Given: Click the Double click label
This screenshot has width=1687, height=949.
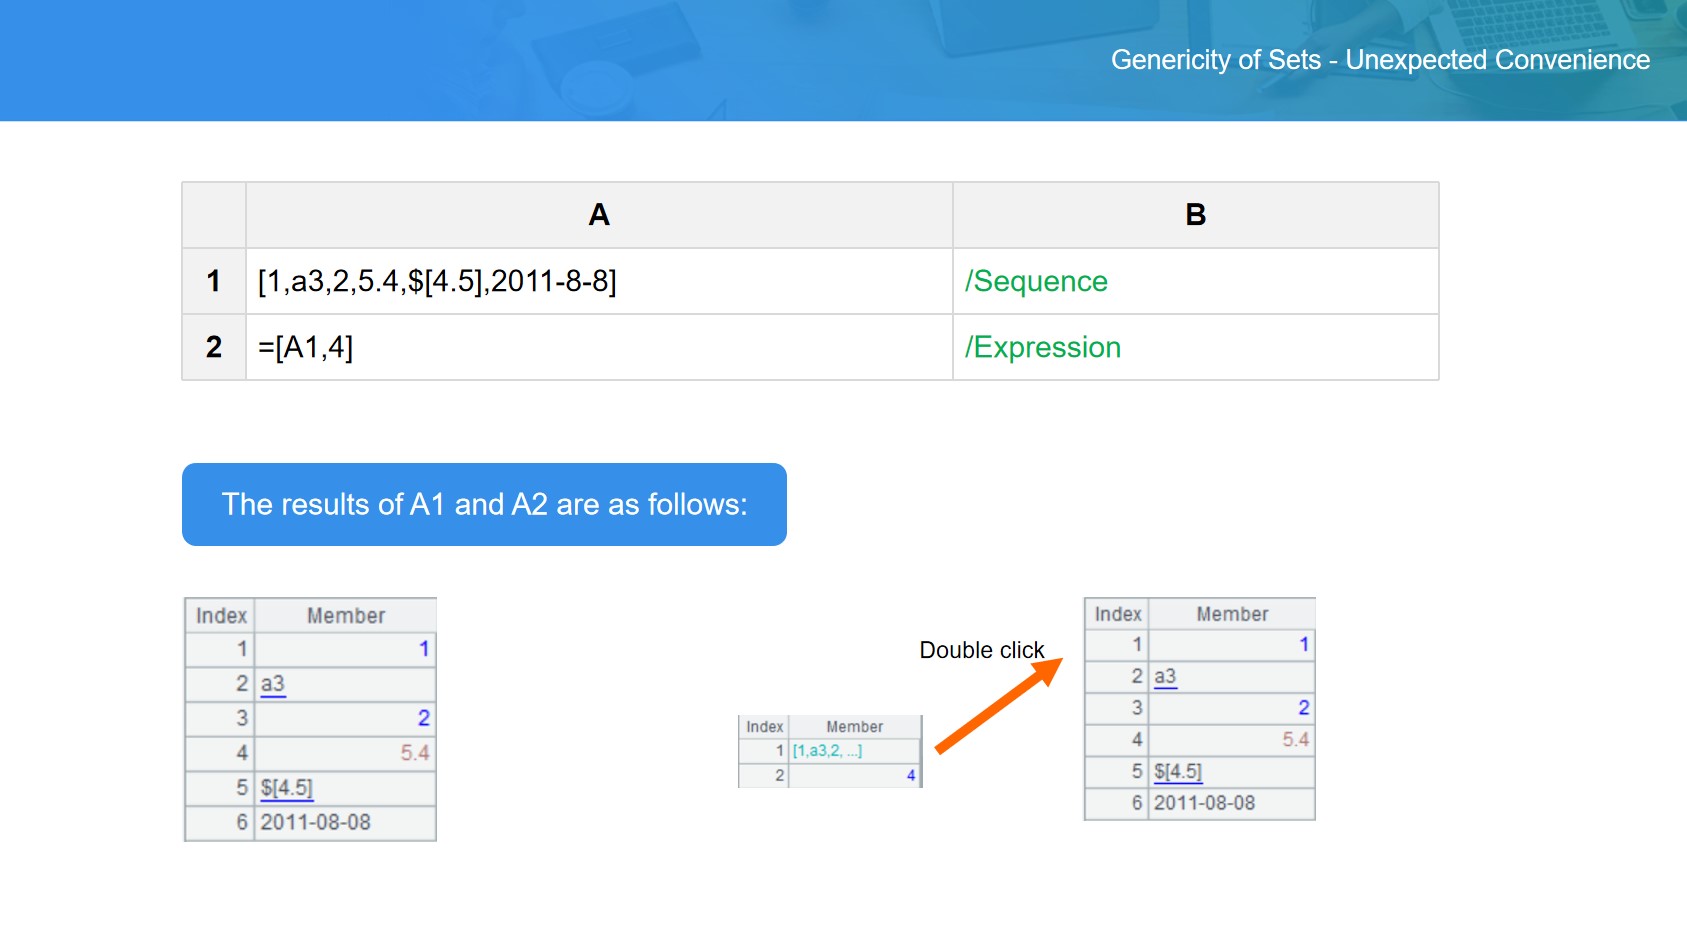Looking at the screenshot, I should click(981, 650).
